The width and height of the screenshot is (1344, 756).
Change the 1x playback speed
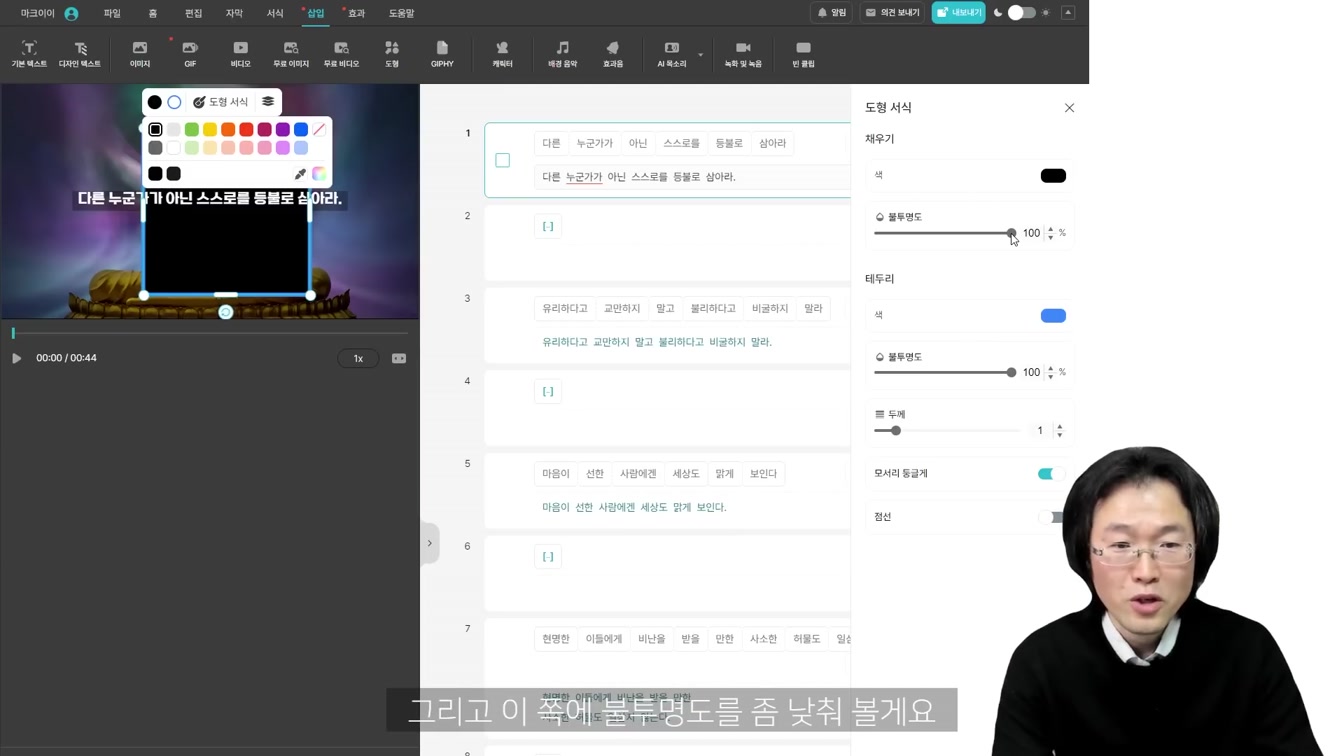pos(358,358)
